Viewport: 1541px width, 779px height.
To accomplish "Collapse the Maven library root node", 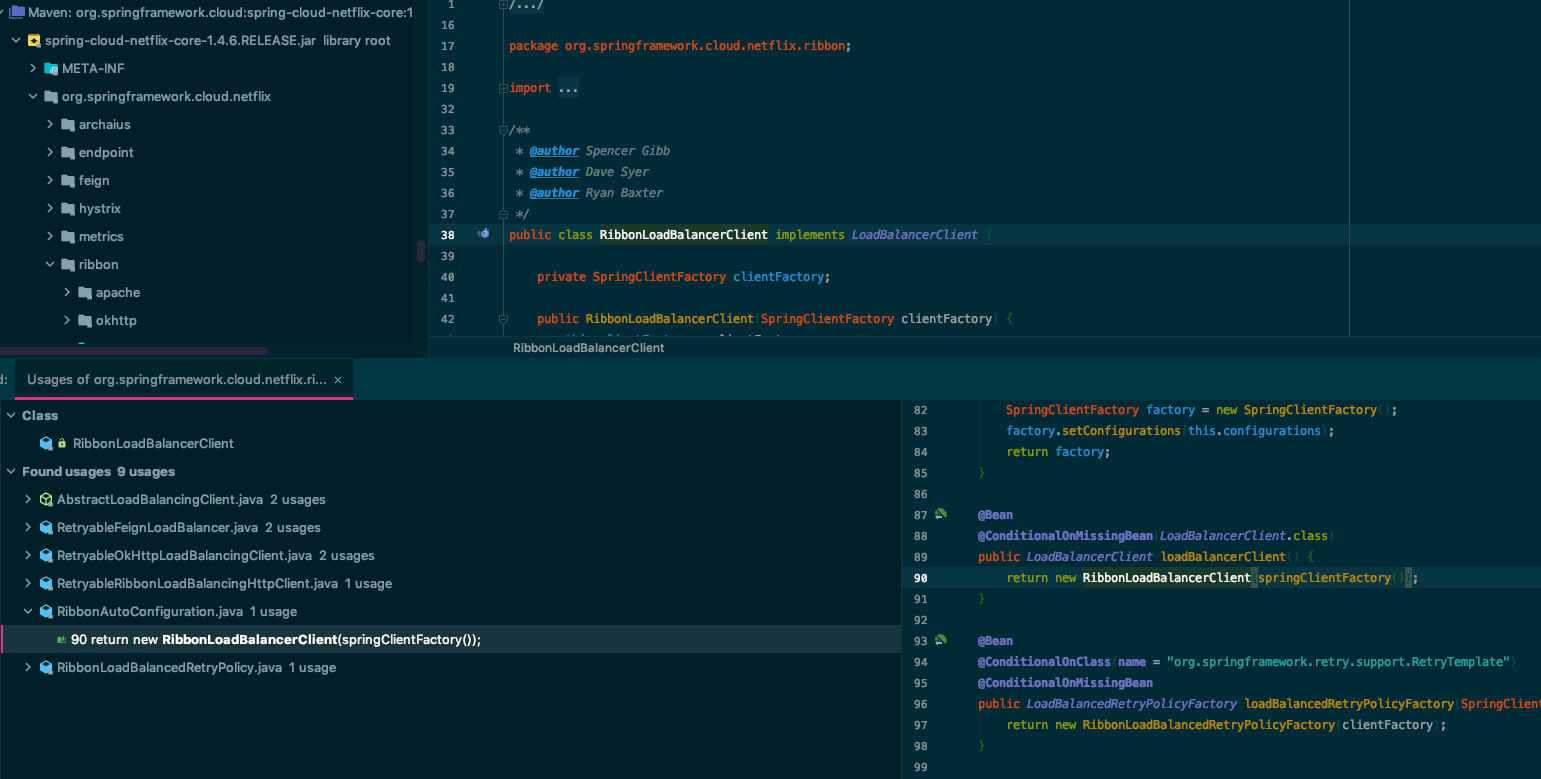I will [2, 12].
